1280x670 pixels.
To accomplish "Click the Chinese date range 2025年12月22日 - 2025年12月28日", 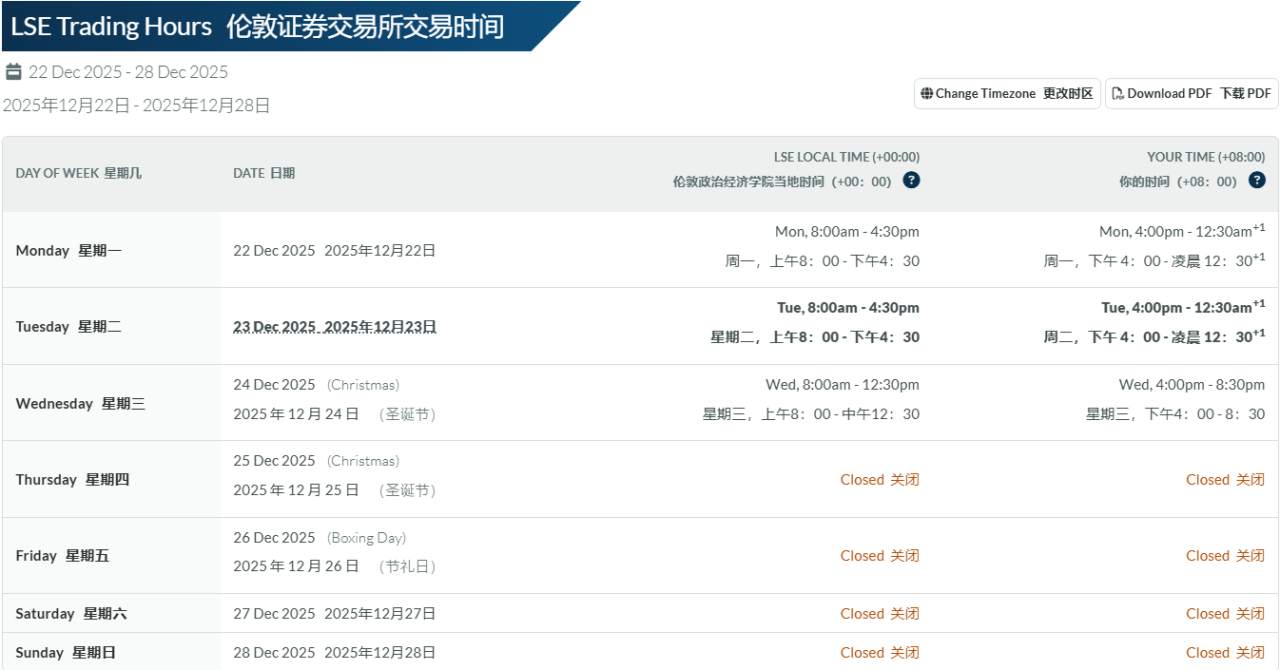I will click(136, 105).
